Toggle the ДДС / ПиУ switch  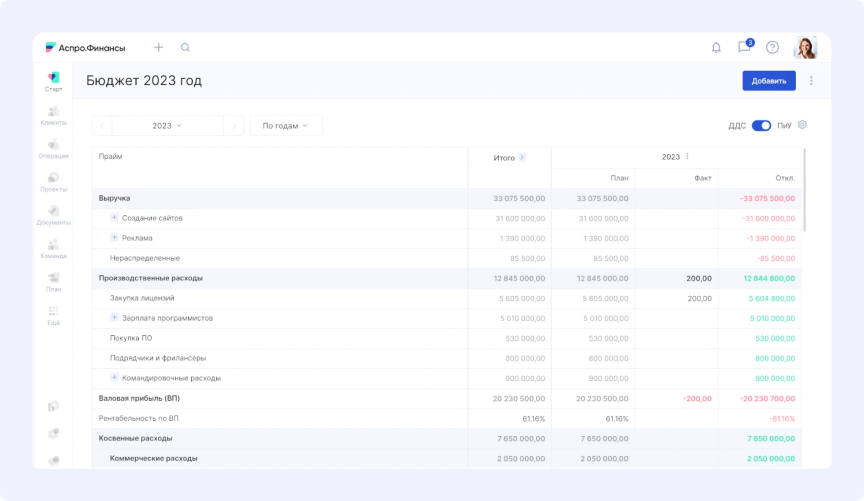point(761,126)
